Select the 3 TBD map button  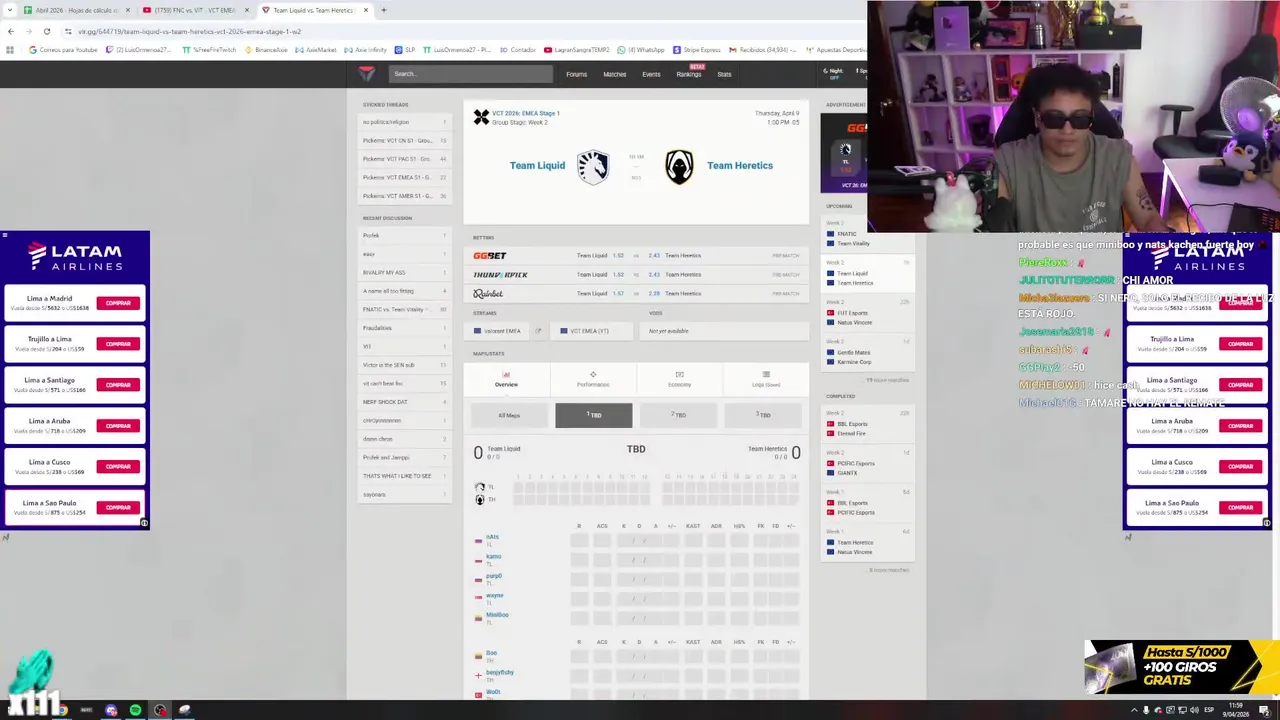763,415
